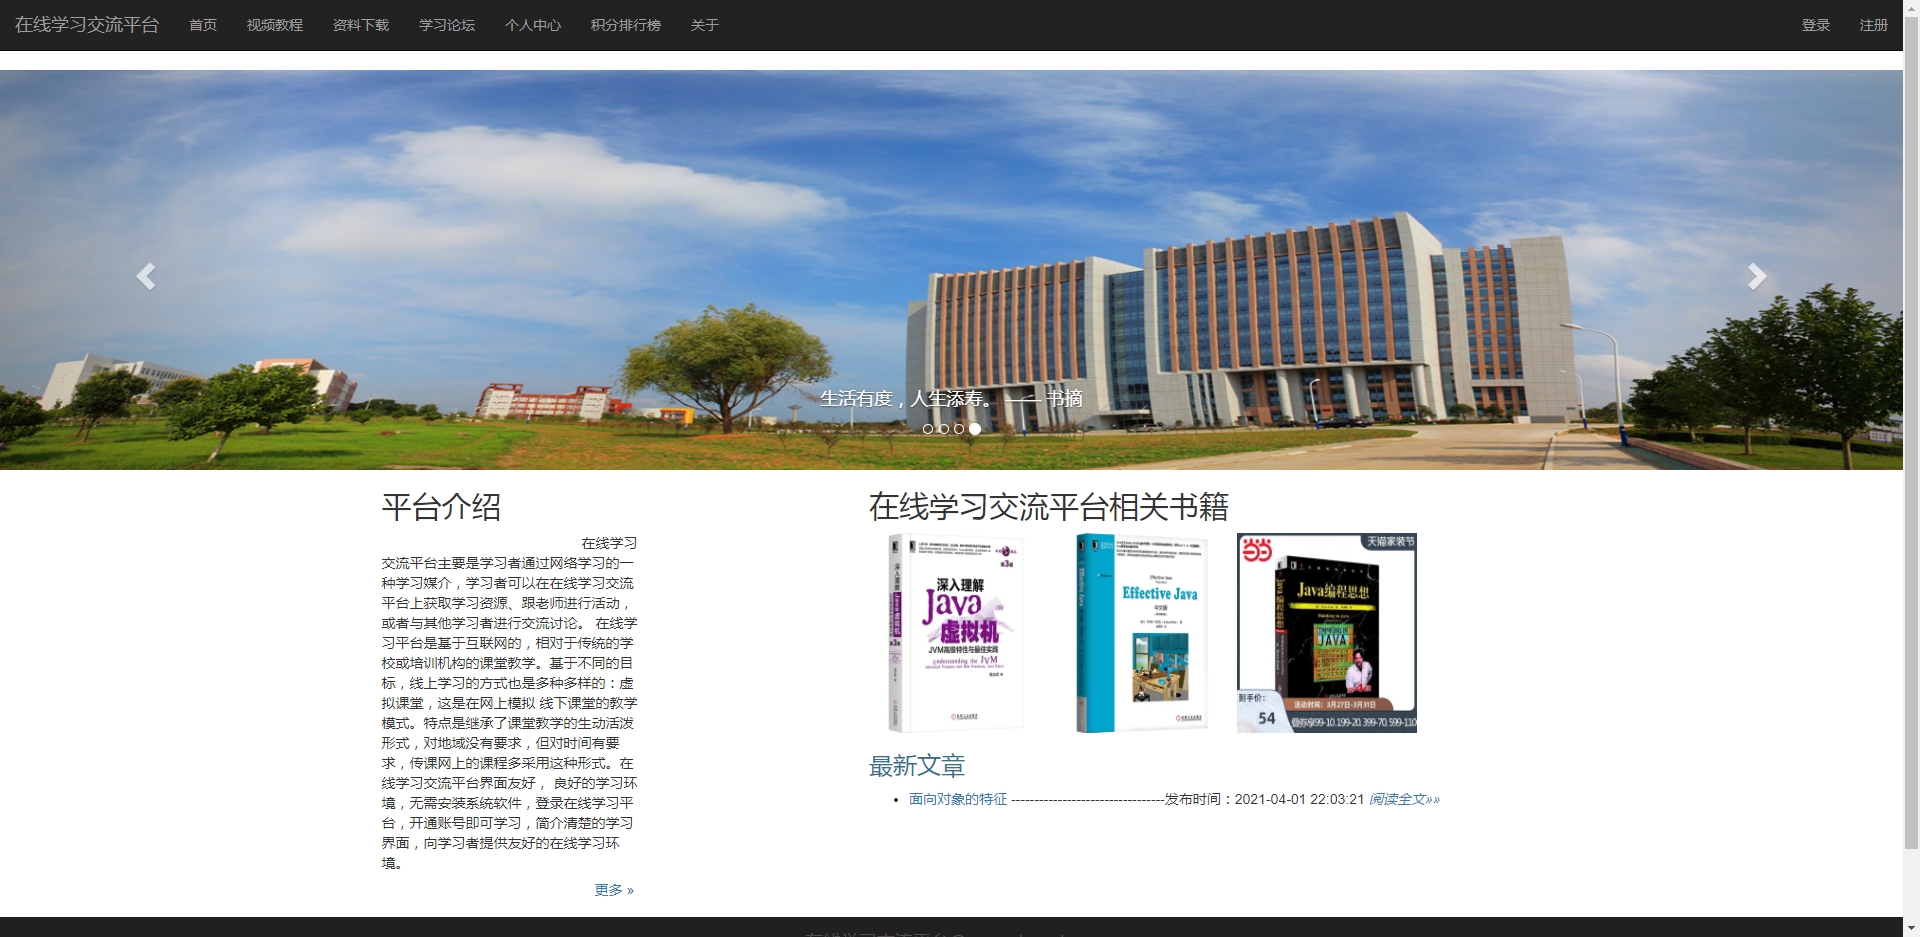Select the first carousel indicator dot
1920x937 pixels.
pyautogui.click(x=926, y=428)
